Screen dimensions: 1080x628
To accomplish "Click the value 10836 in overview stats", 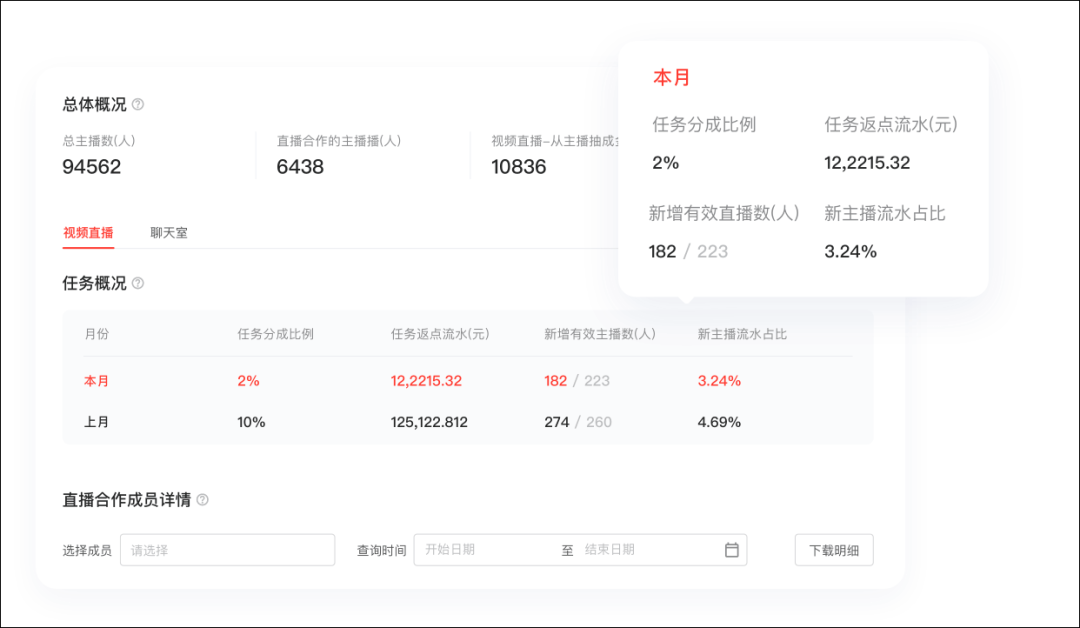I will pyautogui.click(x=519, y=167).
